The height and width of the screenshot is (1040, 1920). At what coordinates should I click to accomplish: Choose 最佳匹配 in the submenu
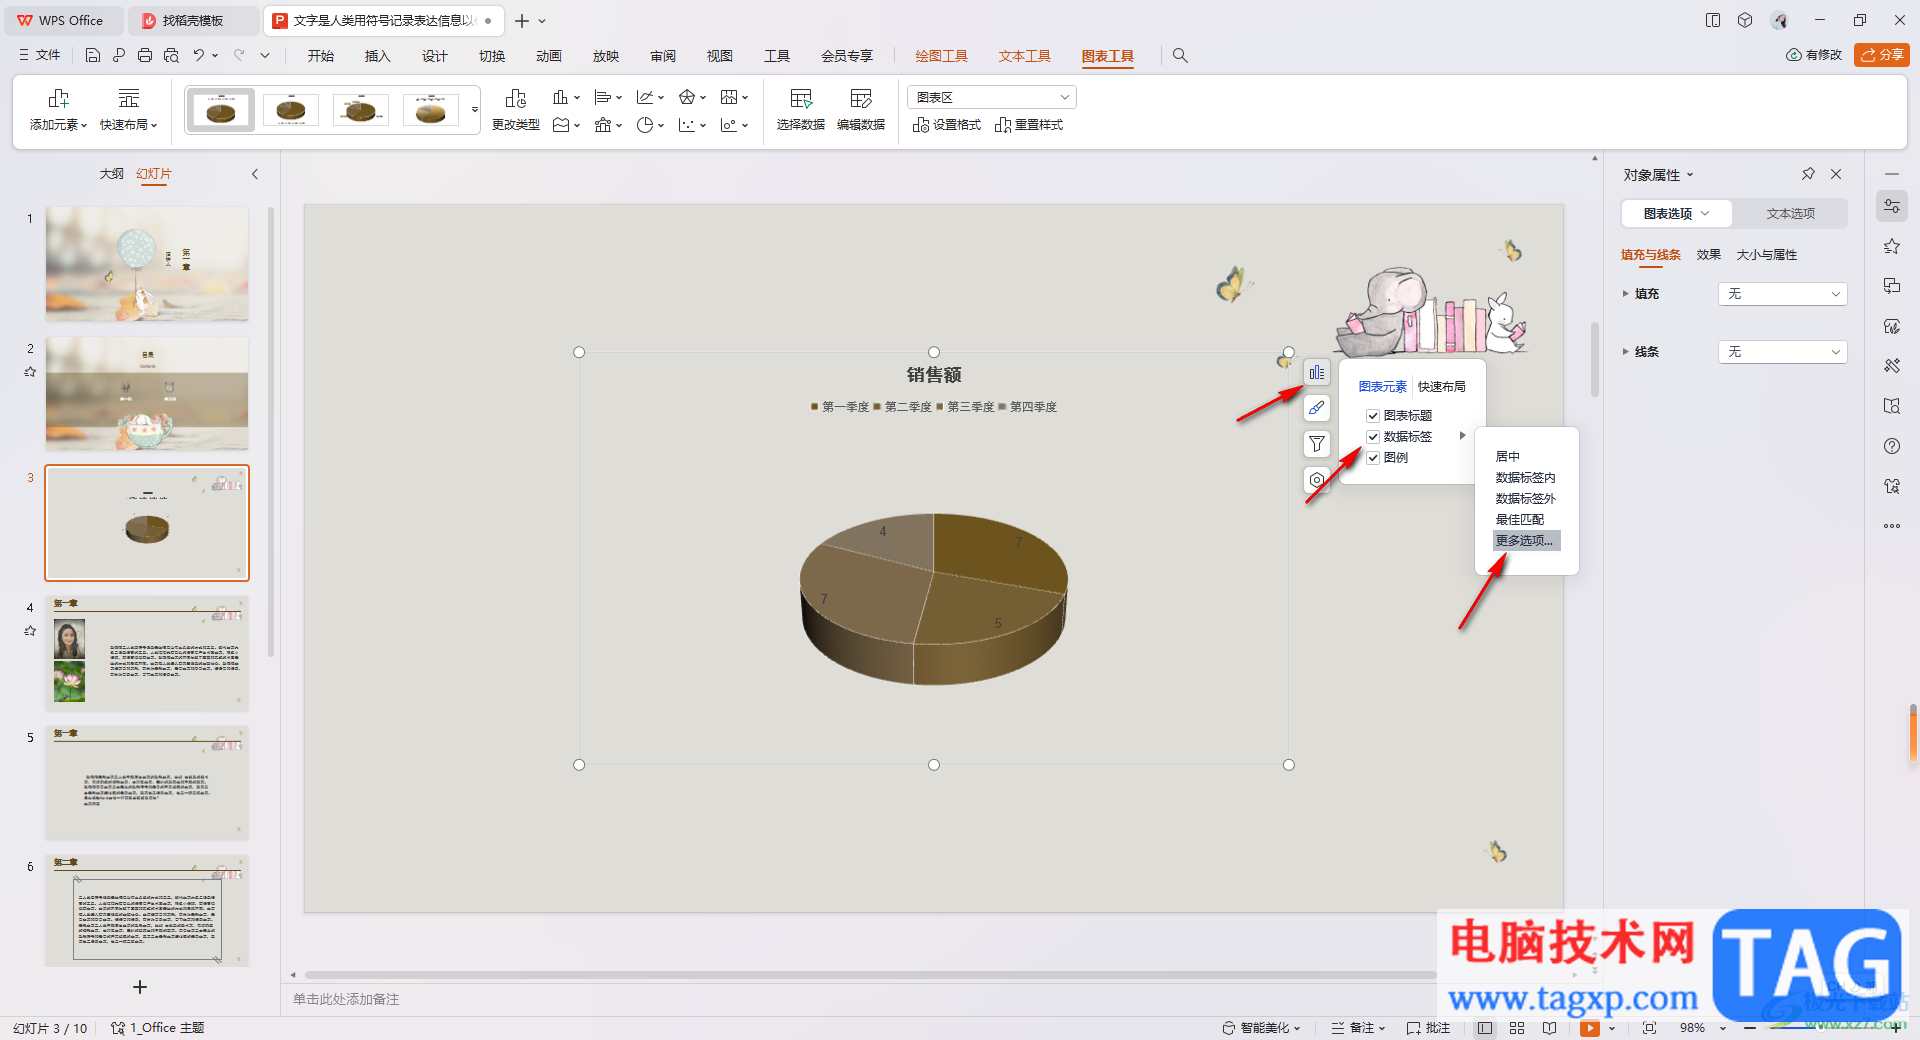point(1519,519)
